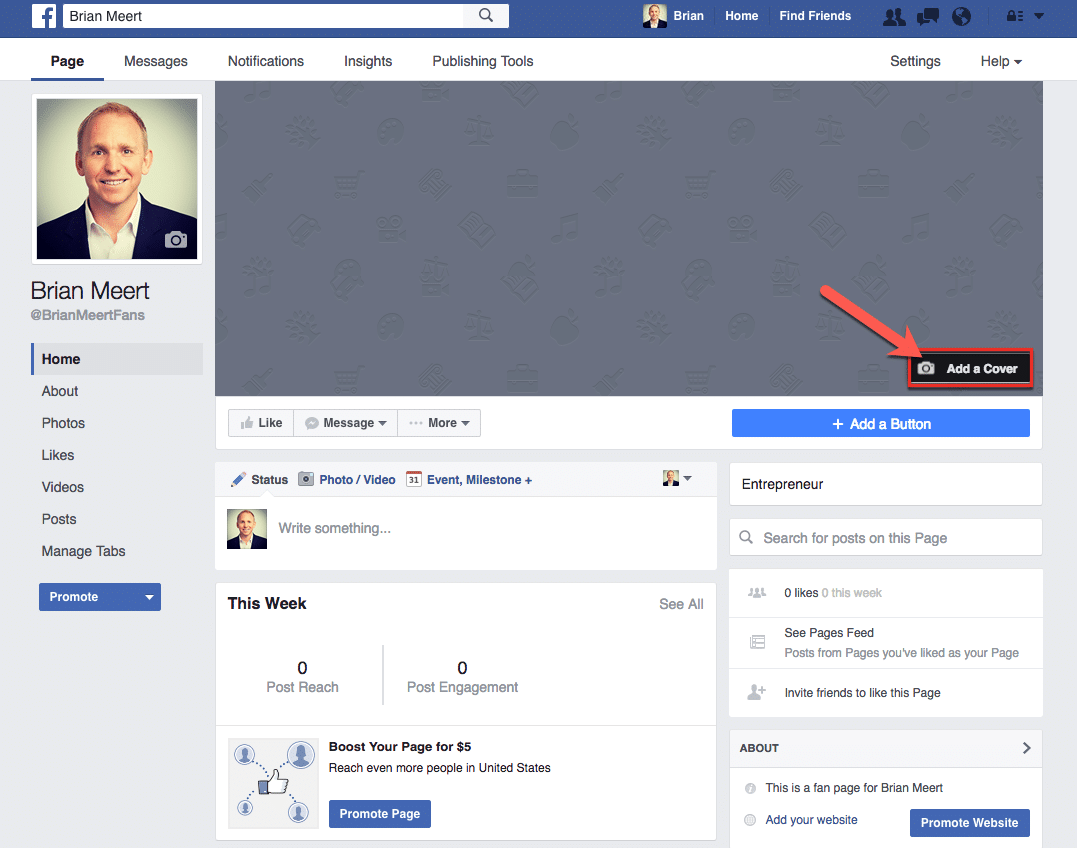
Task: Open the account menu arrow in top bar
Action: [x=1039, y=16]
